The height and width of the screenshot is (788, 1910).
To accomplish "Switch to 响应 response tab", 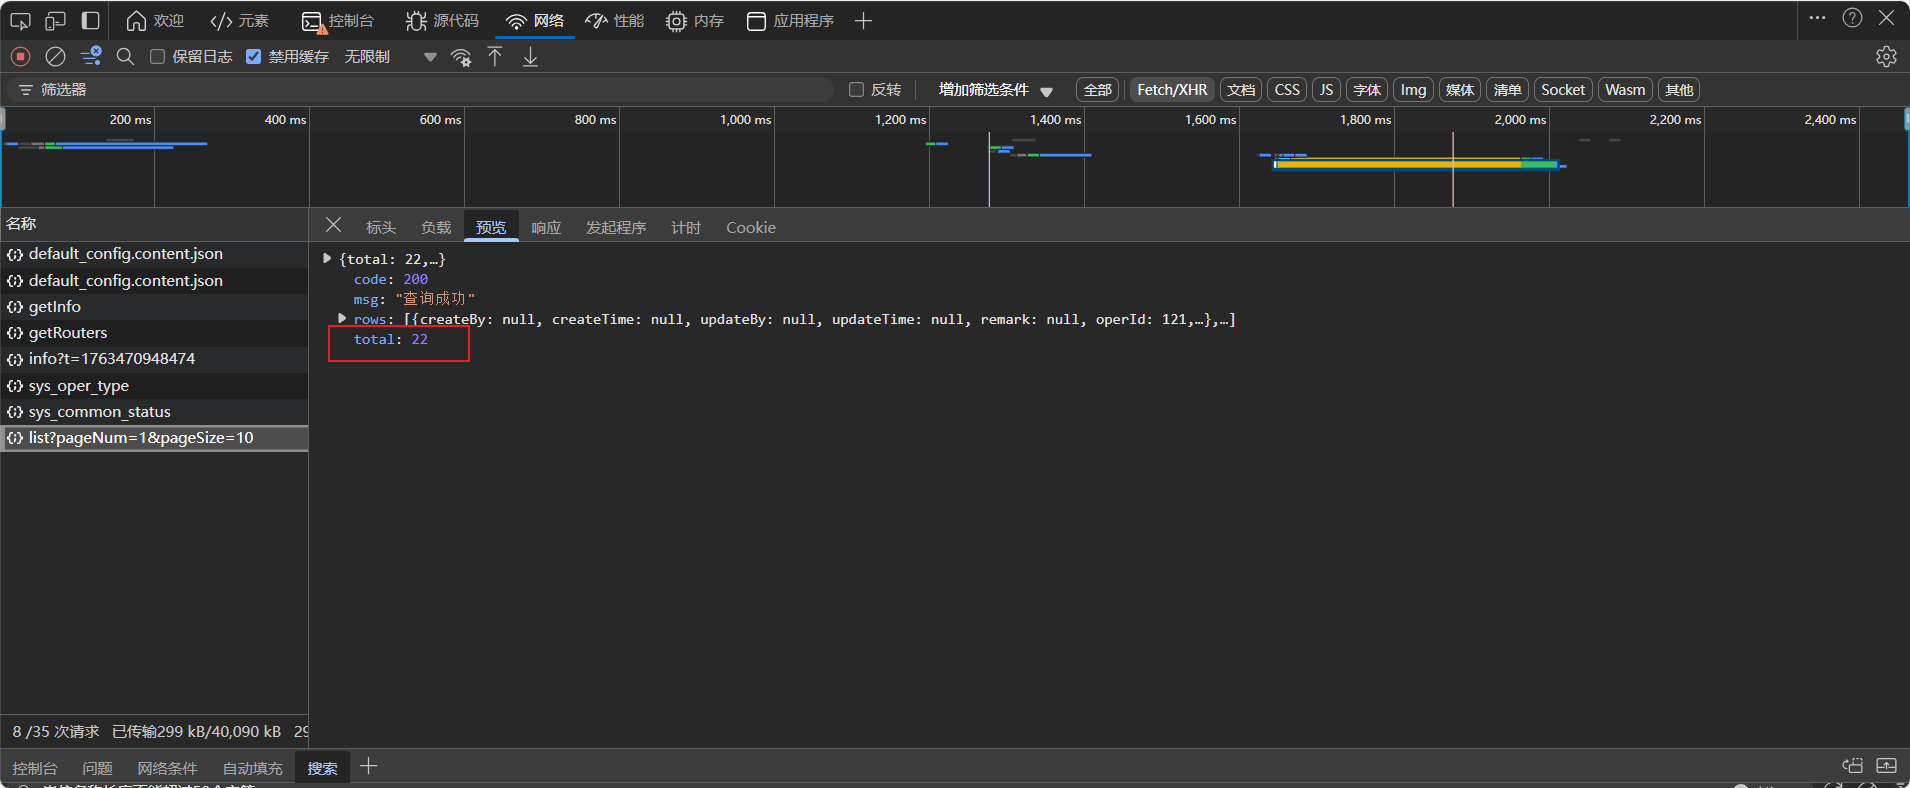I will pos(546,227).
